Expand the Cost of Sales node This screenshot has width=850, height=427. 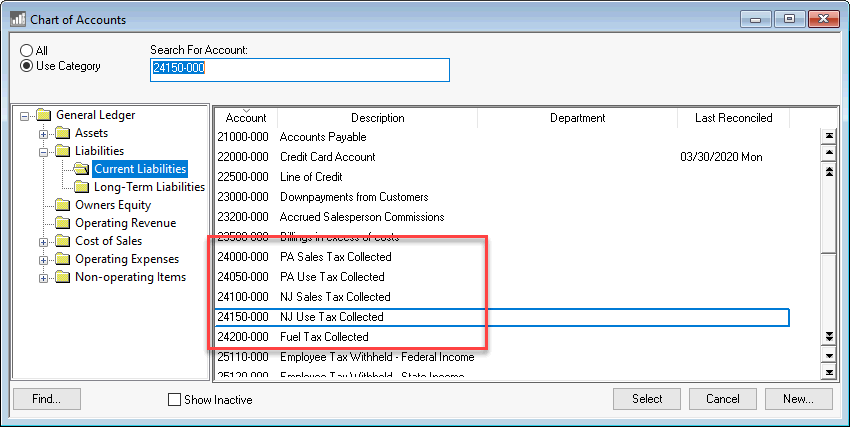click(43, 241)
